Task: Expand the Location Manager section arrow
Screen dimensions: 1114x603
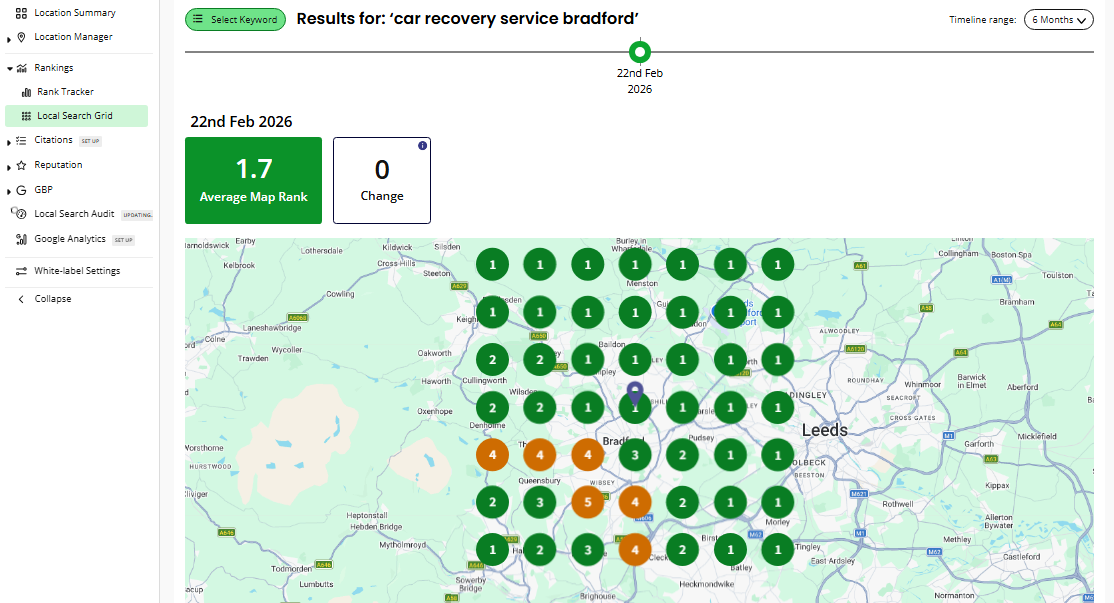Action: 9,38
